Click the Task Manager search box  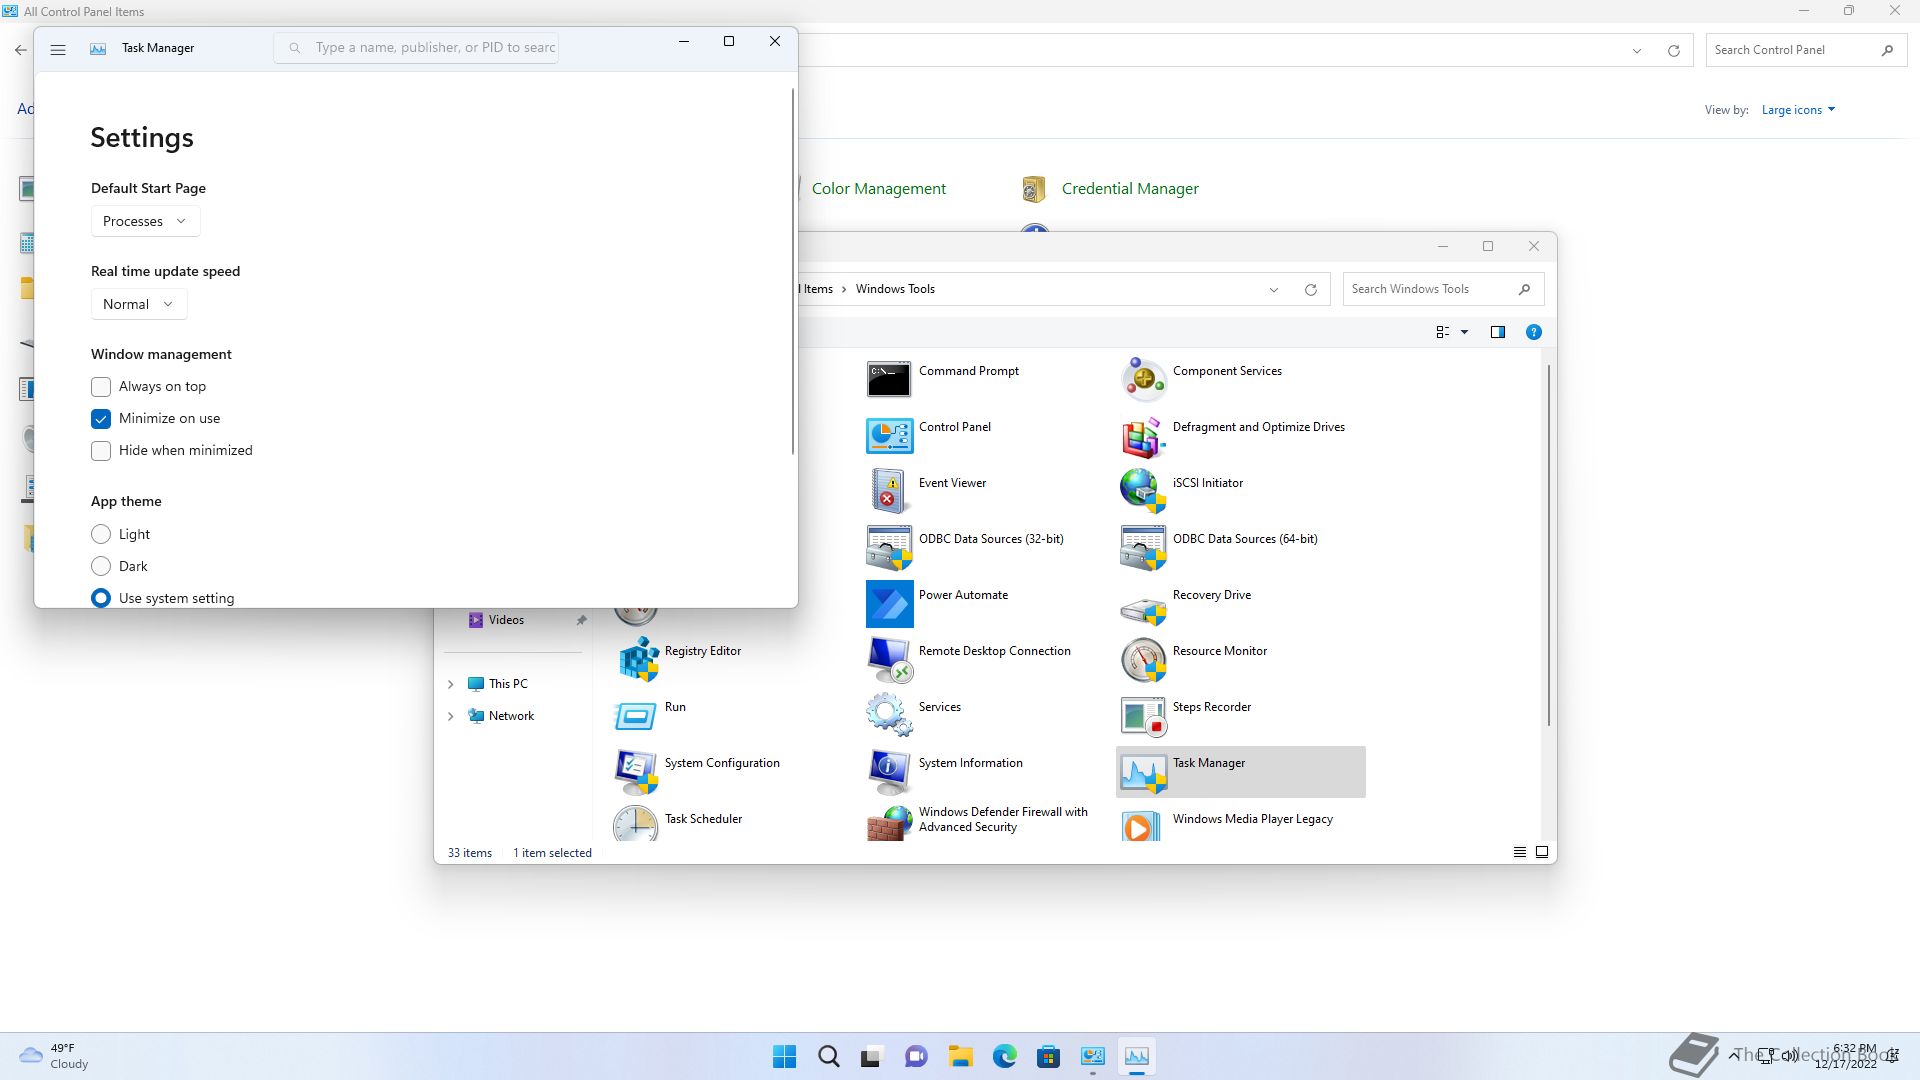[416, 47]
